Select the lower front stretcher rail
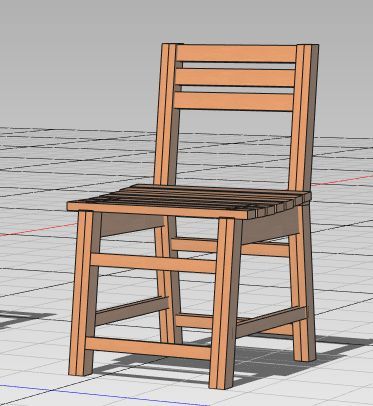The image size is (373, 406). [148, 348]
